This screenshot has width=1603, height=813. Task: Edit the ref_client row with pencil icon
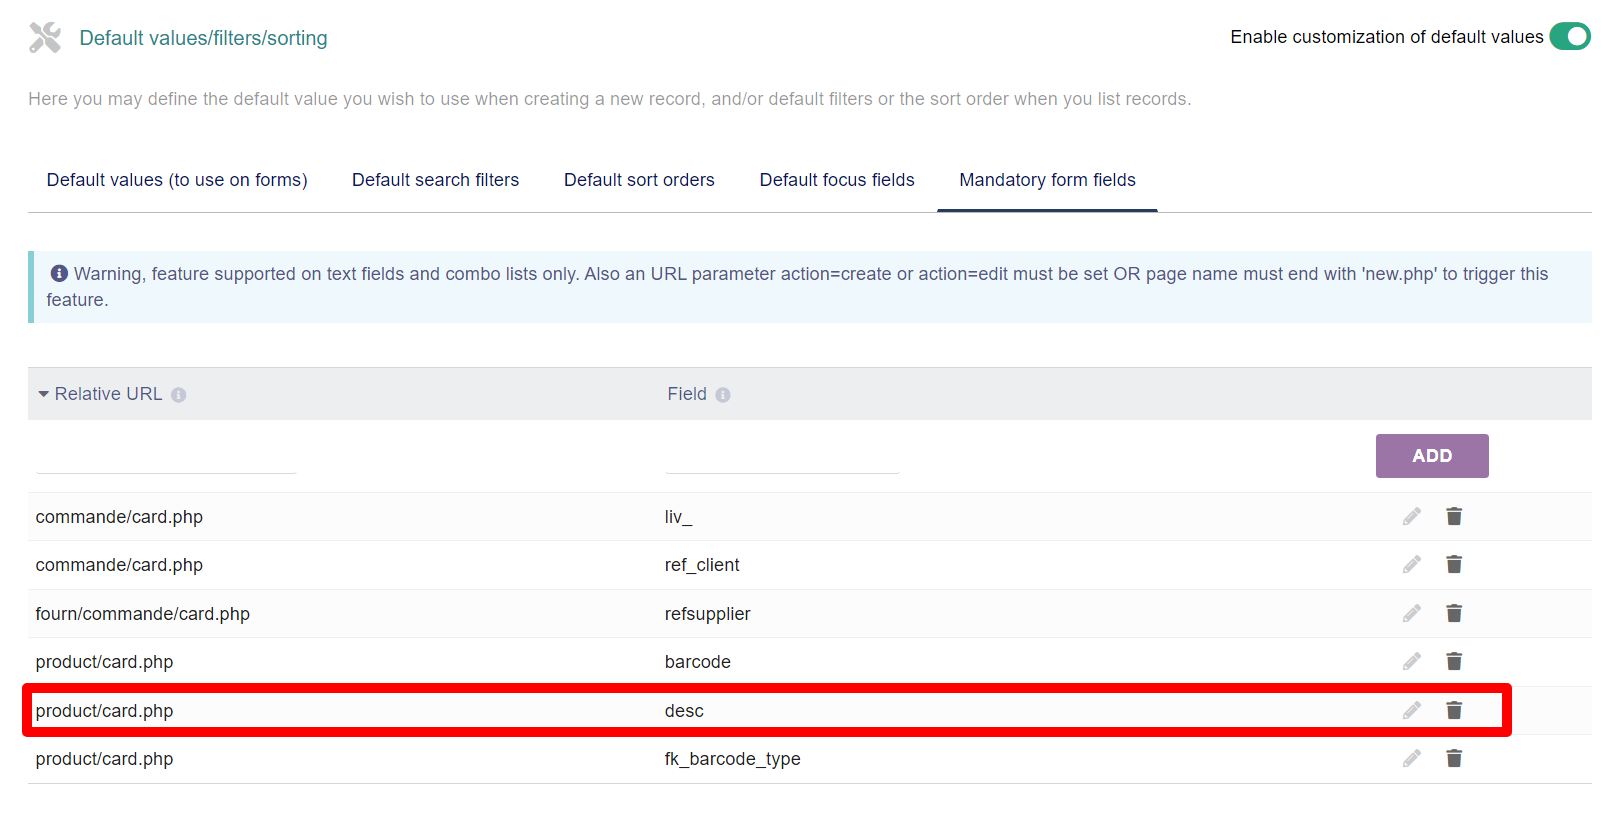1411,565
